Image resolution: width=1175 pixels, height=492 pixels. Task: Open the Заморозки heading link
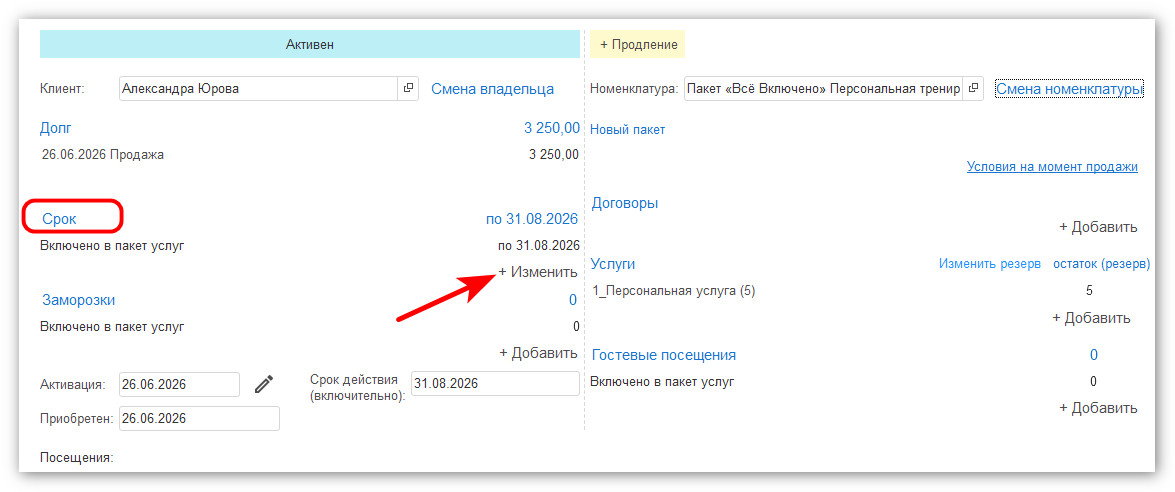tap(79, 300)
